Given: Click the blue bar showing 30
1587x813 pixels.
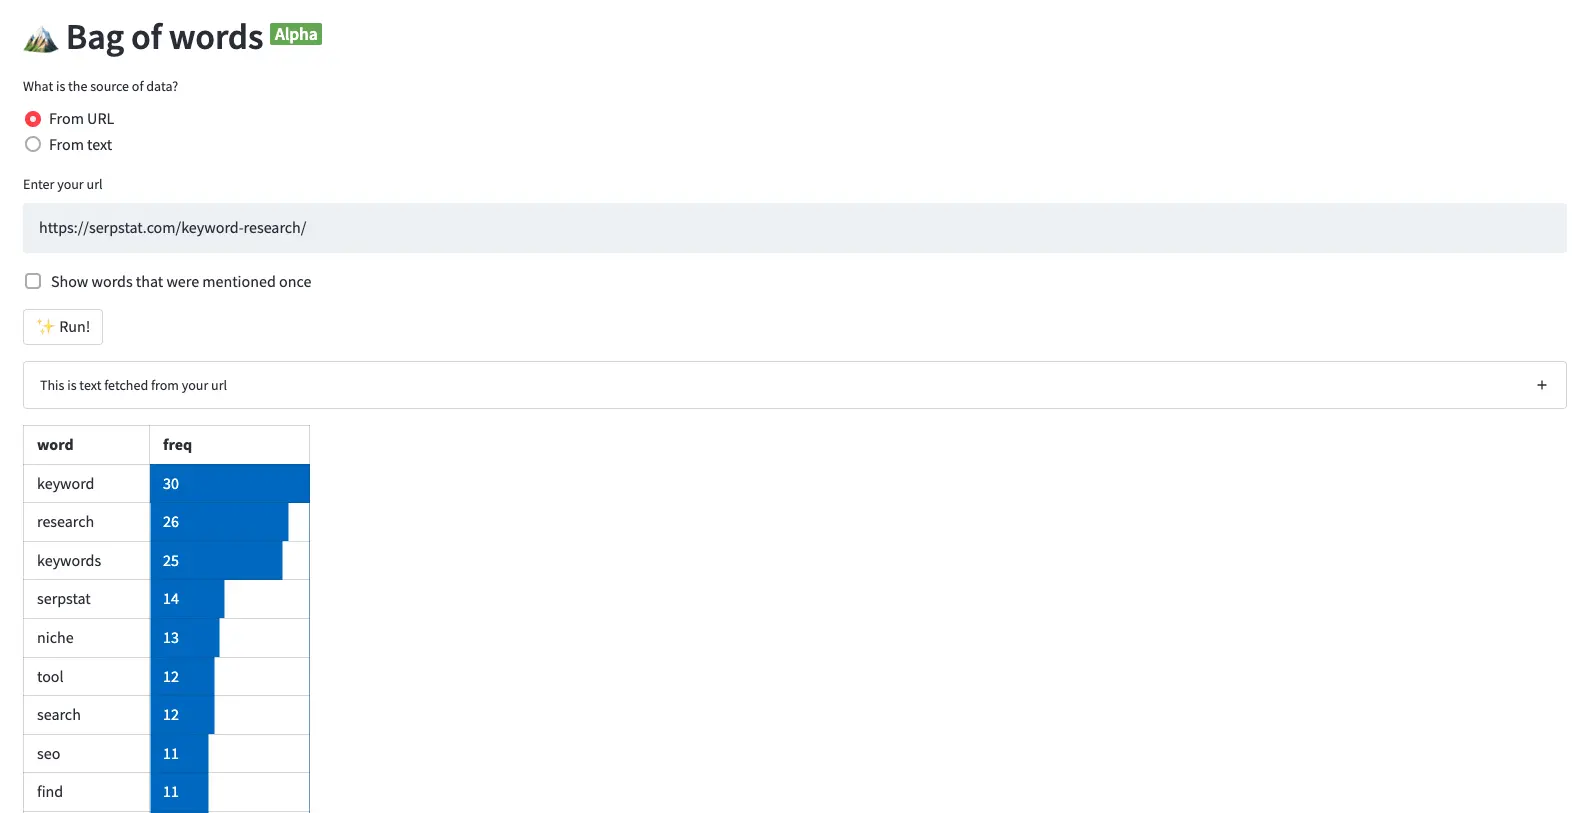Looking at the screenshot, I should coord(230,484).
